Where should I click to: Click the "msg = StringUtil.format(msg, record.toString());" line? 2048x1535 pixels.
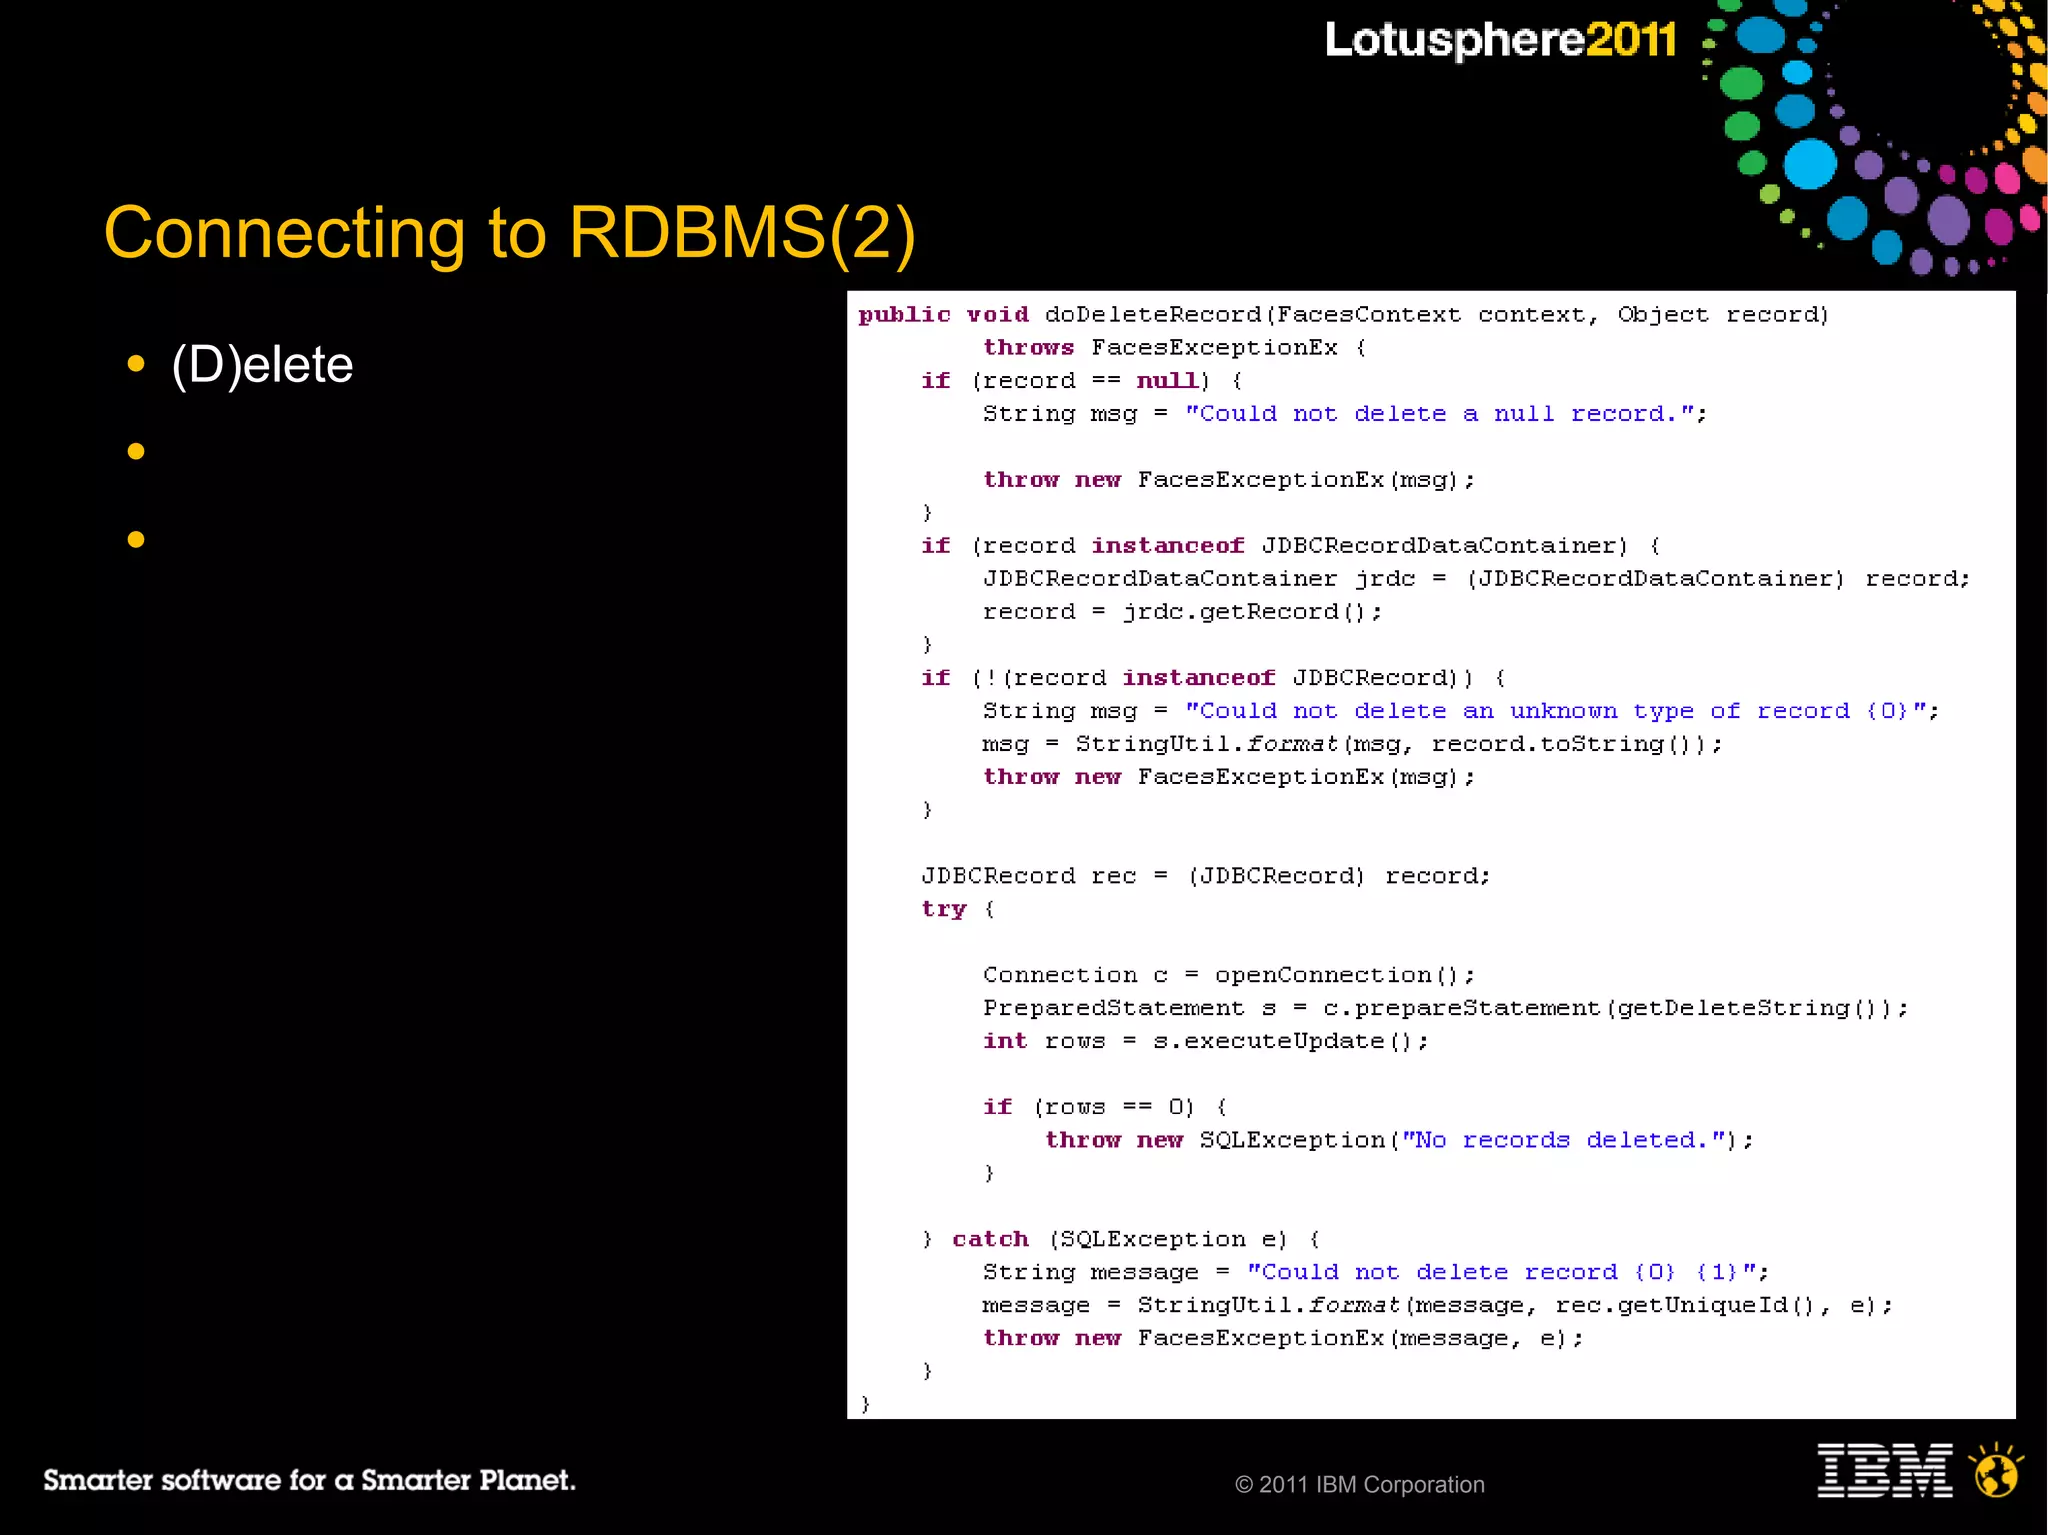1352,744
